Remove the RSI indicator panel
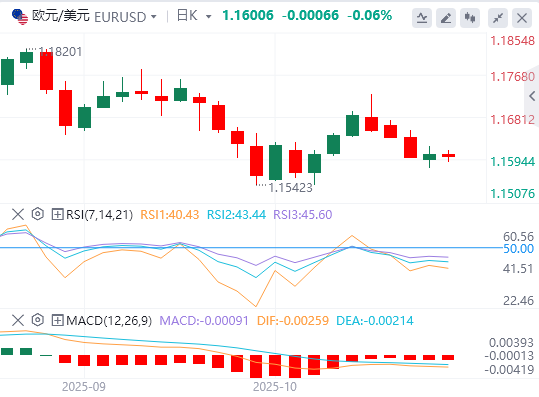539x397 pixels. point(18,214)
